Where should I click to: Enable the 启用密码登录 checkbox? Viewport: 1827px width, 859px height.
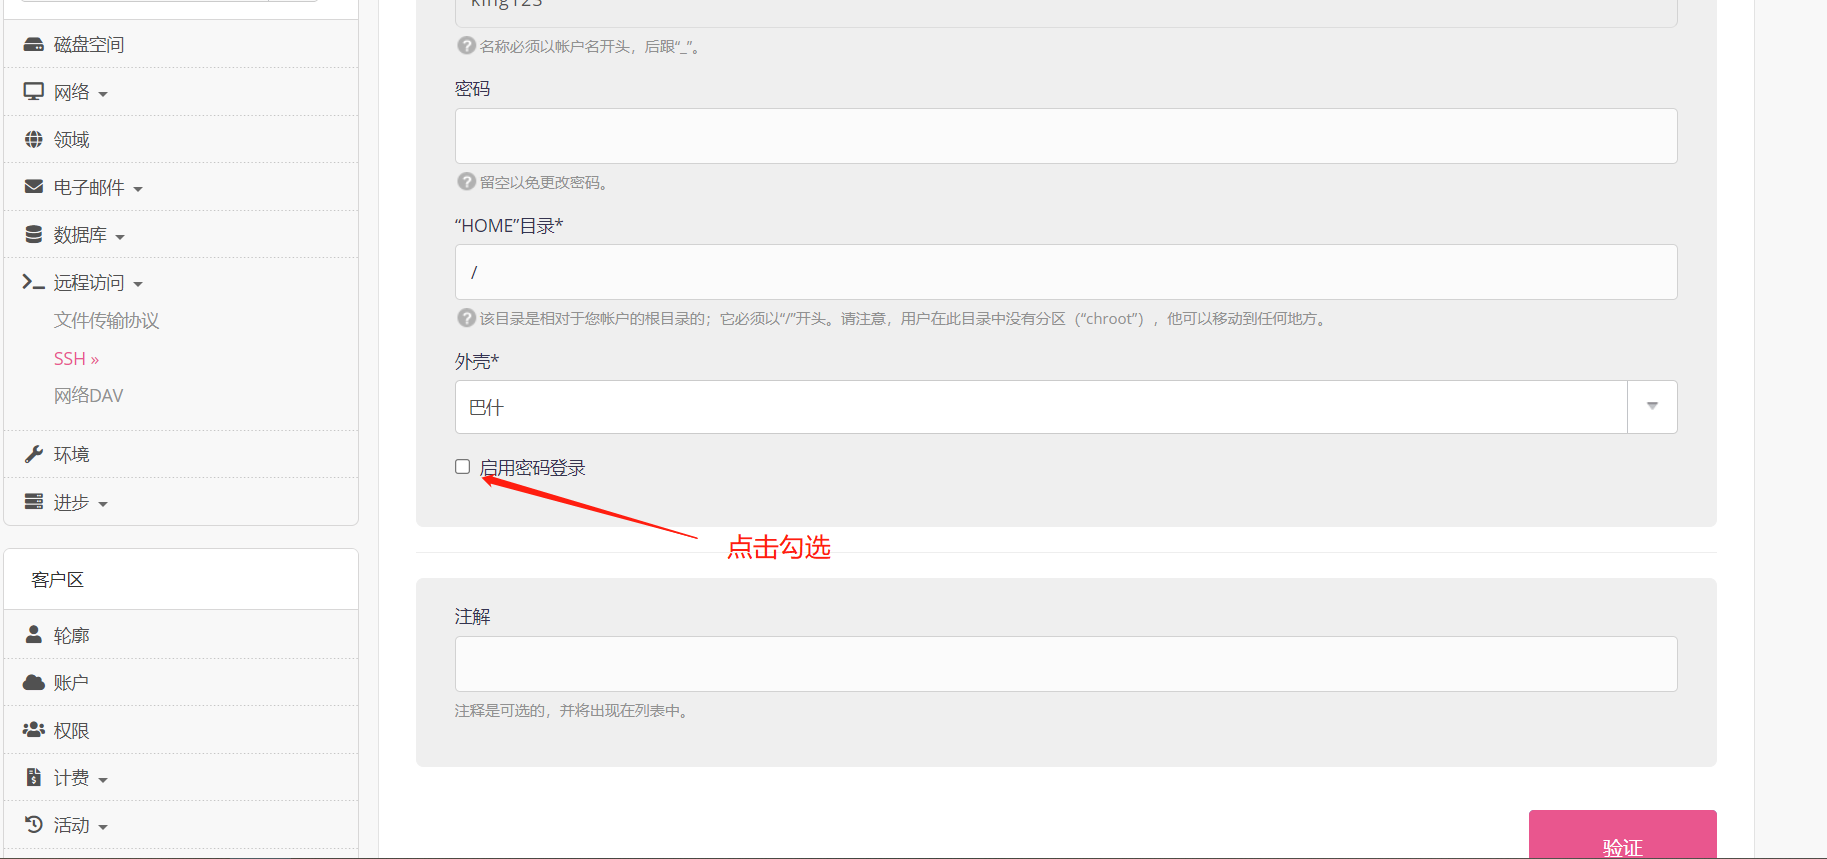click(x=462, y=467)
